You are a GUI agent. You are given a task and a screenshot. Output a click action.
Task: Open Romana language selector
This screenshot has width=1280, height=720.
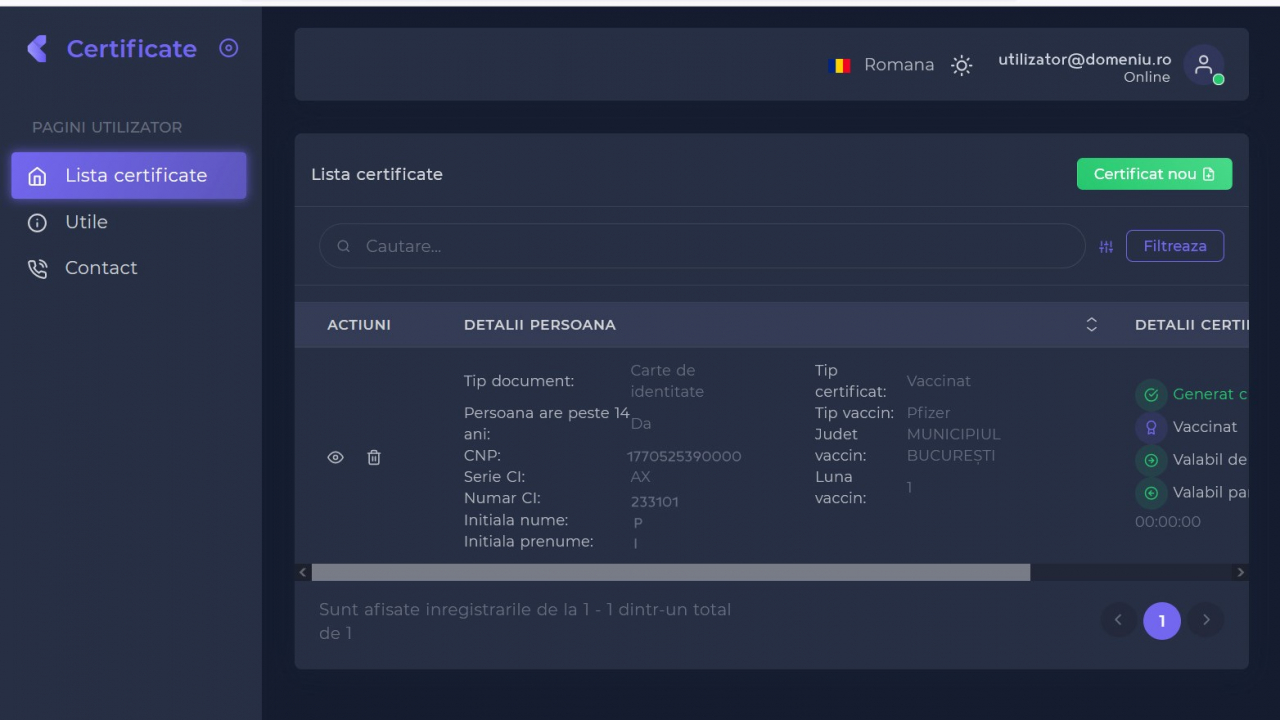tap(882, 65)
